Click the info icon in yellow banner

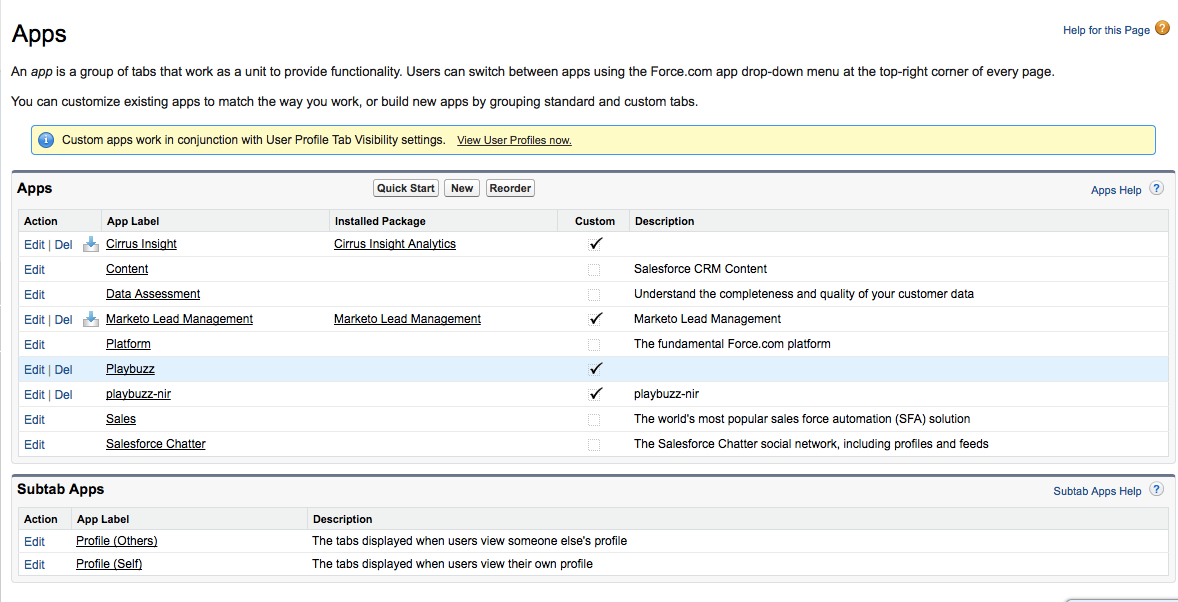[x=46, y=140]
